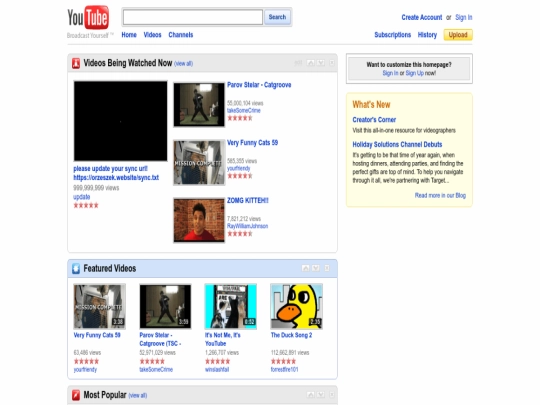Click the '112,662,891 views' text
This screenshot has width=540, height=405.
point(290,353)
